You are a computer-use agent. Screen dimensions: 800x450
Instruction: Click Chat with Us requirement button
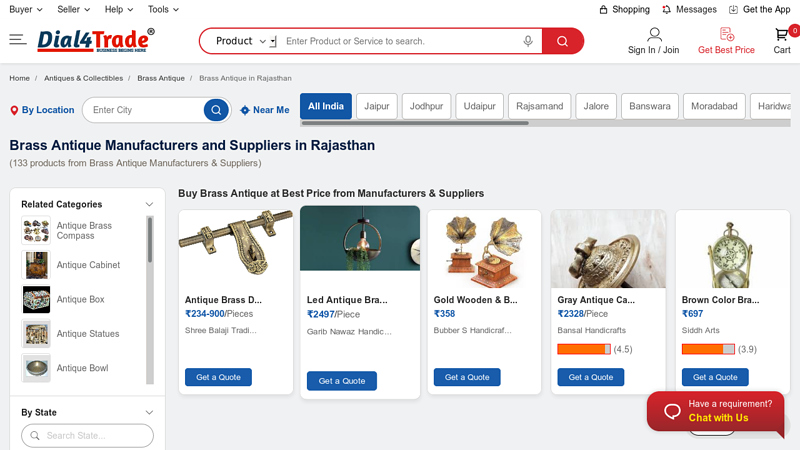coord(716,411)
